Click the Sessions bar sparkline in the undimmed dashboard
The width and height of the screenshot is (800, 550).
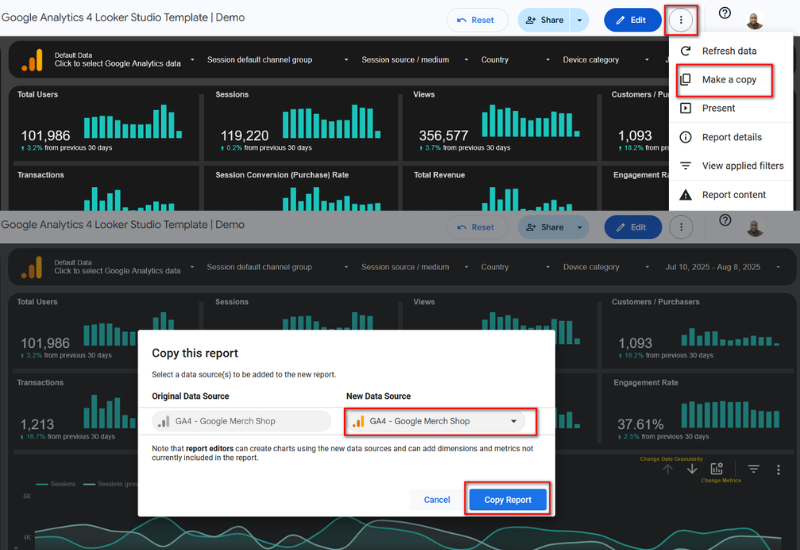click(332, 121)
